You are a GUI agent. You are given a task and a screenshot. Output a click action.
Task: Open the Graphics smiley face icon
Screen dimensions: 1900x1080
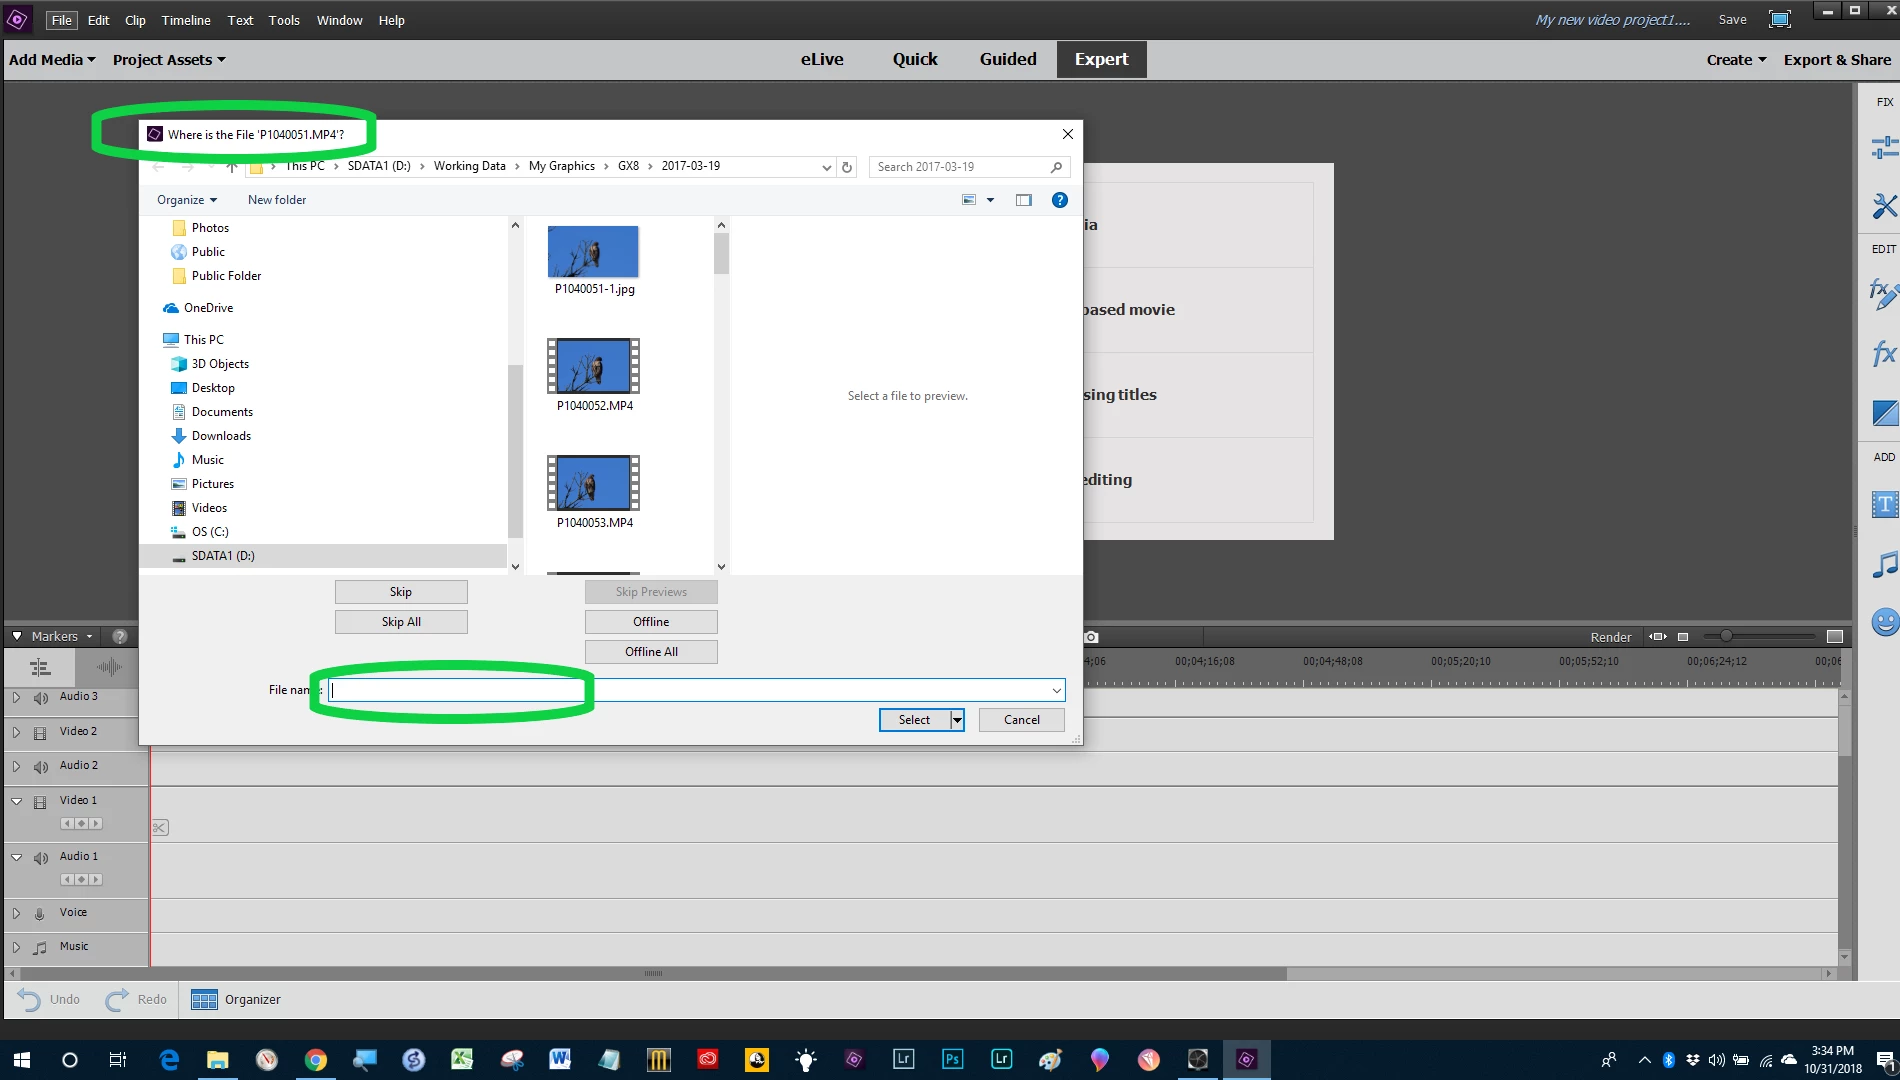pyautogui.click(x=1884, y=623)
